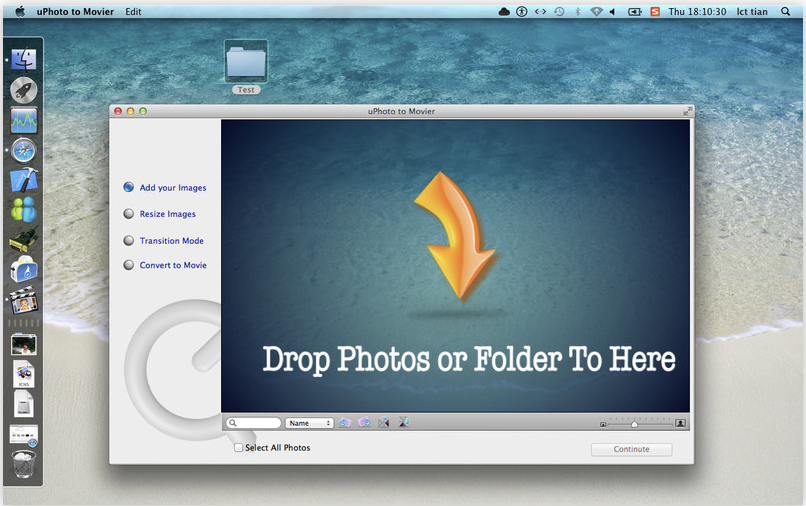The height and width of the screenshot is (506, 806).
Task: Click the disk image document in dock
Action: [x=24, y=403]
